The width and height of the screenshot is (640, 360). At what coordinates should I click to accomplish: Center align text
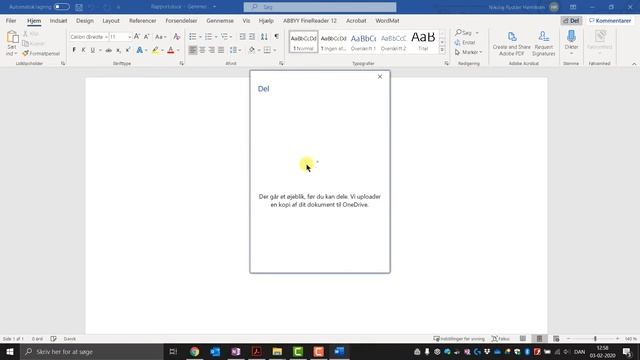(x=202, y=50)
